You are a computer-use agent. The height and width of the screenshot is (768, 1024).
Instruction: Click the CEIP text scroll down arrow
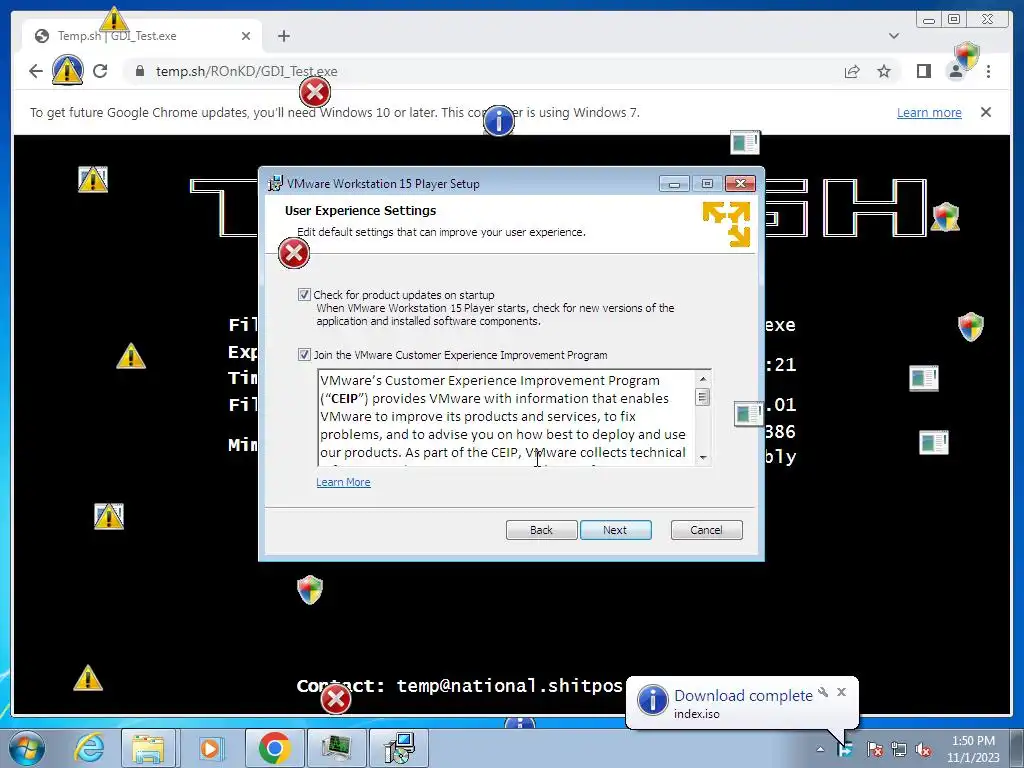pyautogui.click(x=703, y=457)
